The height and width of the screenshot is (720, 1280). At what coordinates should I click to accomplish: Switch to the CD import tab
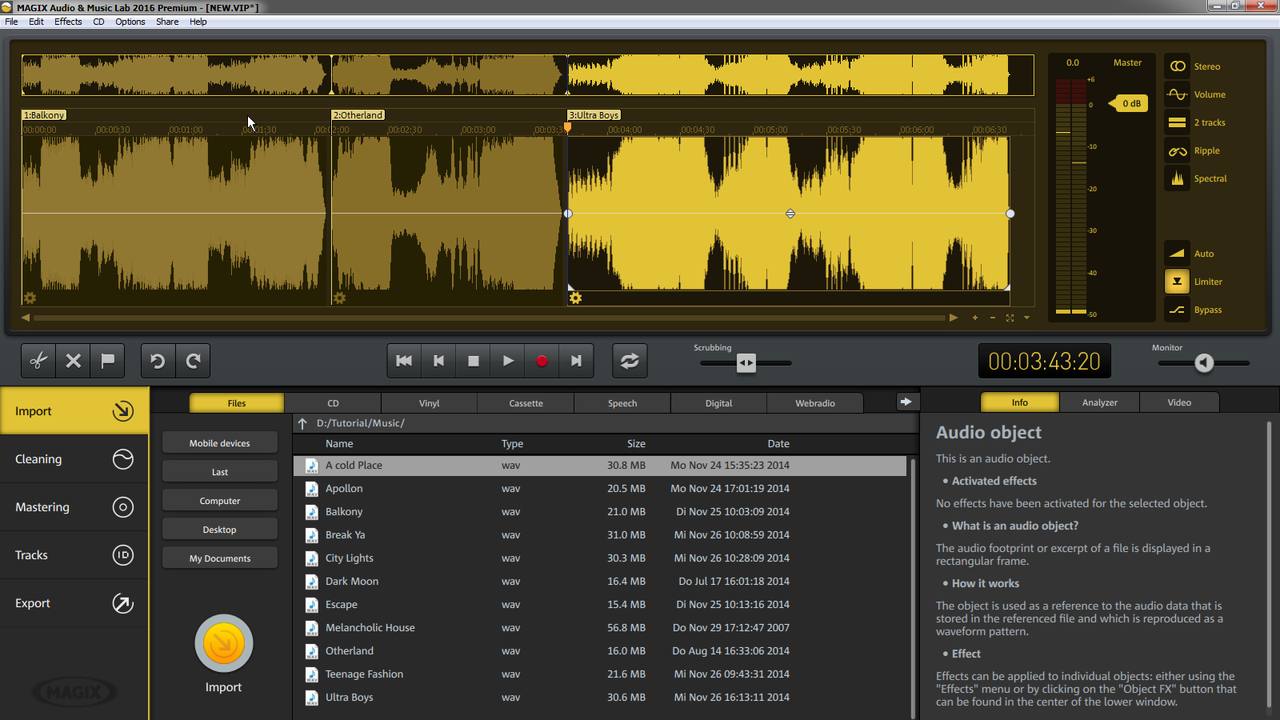click(x=333, y=403)
